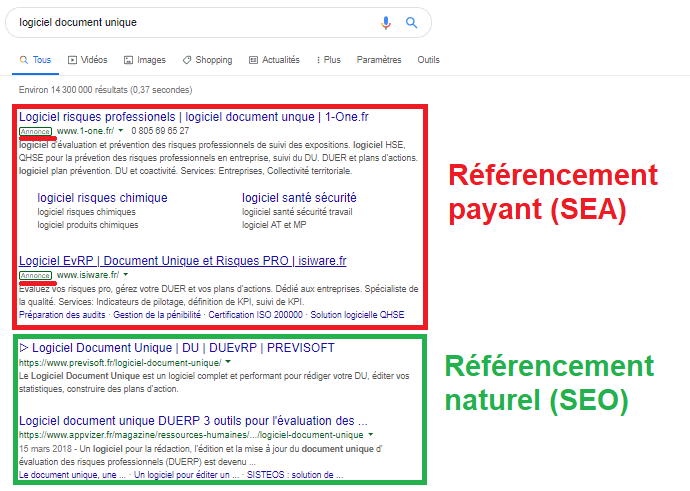Open the logiciel risques chimique sitelink
The height and width of the screenshot is (491, 690).
pyautogui.click(x=102, y=198)
